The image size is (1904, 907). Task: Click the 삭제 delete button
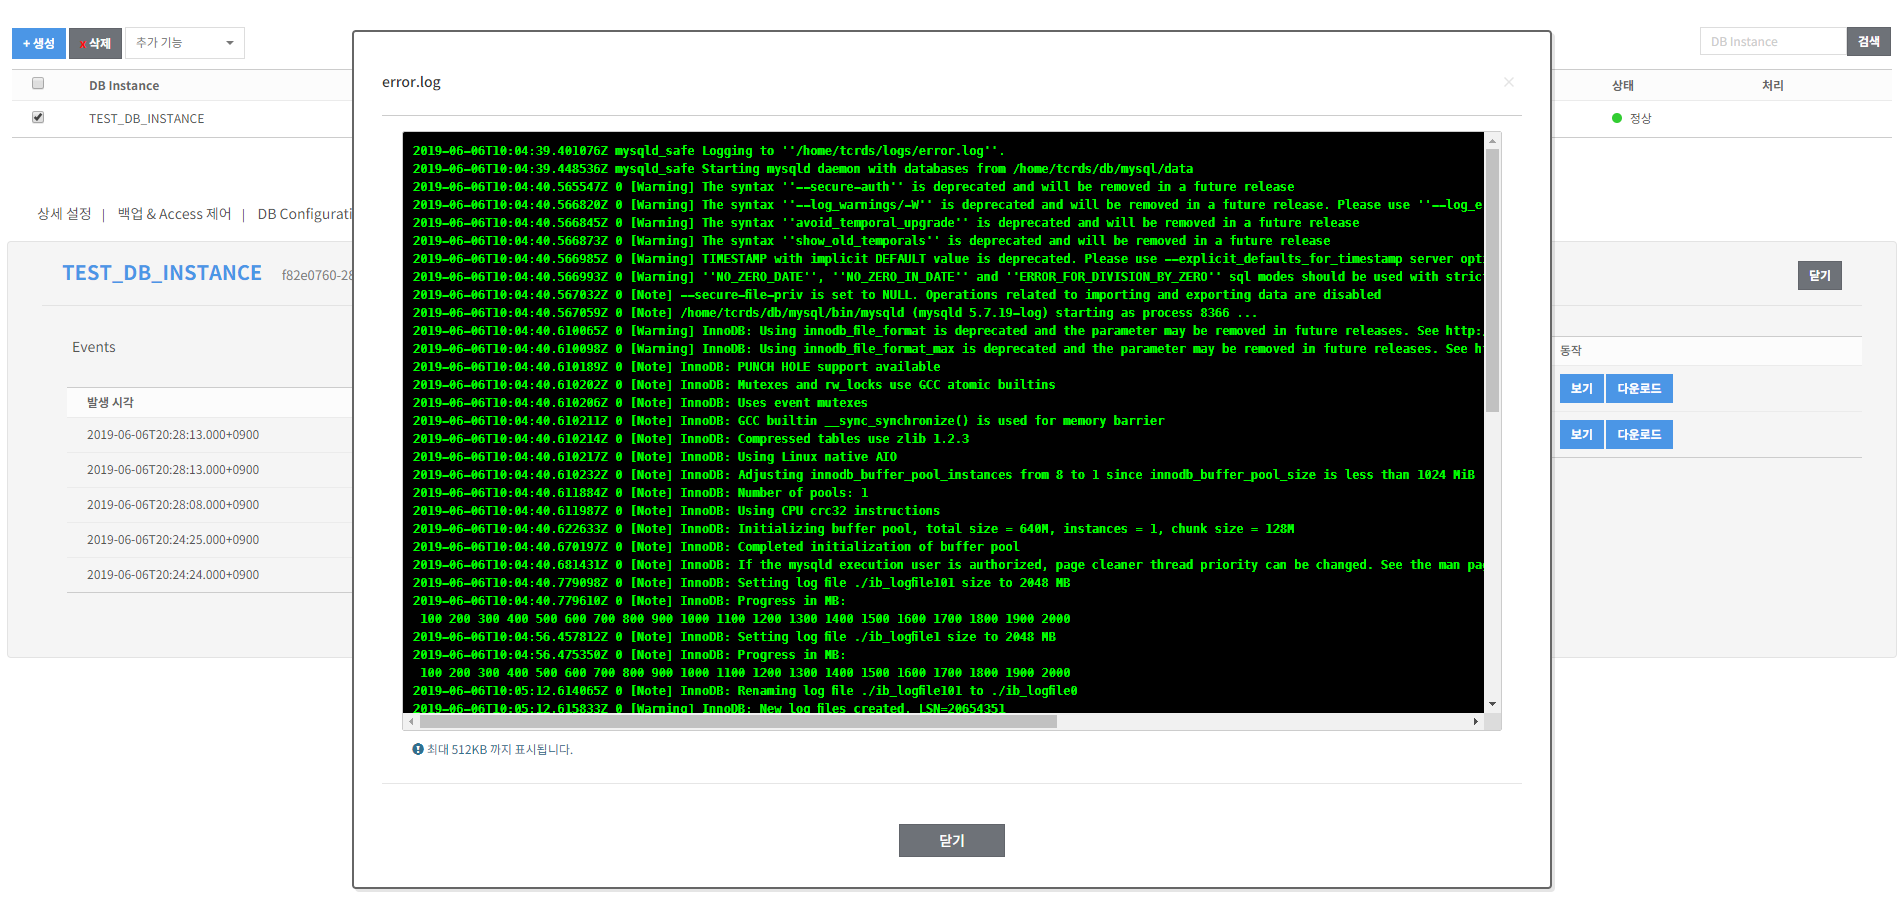96,43
